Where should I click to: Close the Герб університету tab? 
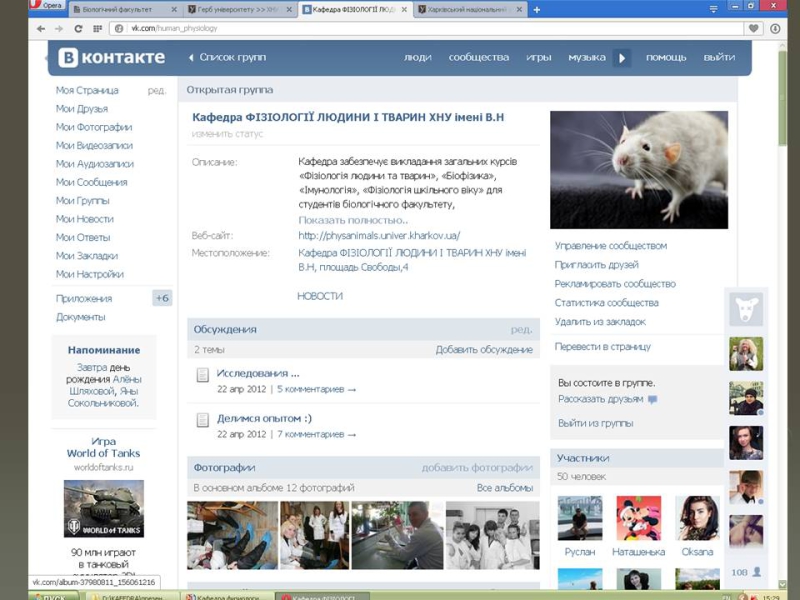coord(289,10)
